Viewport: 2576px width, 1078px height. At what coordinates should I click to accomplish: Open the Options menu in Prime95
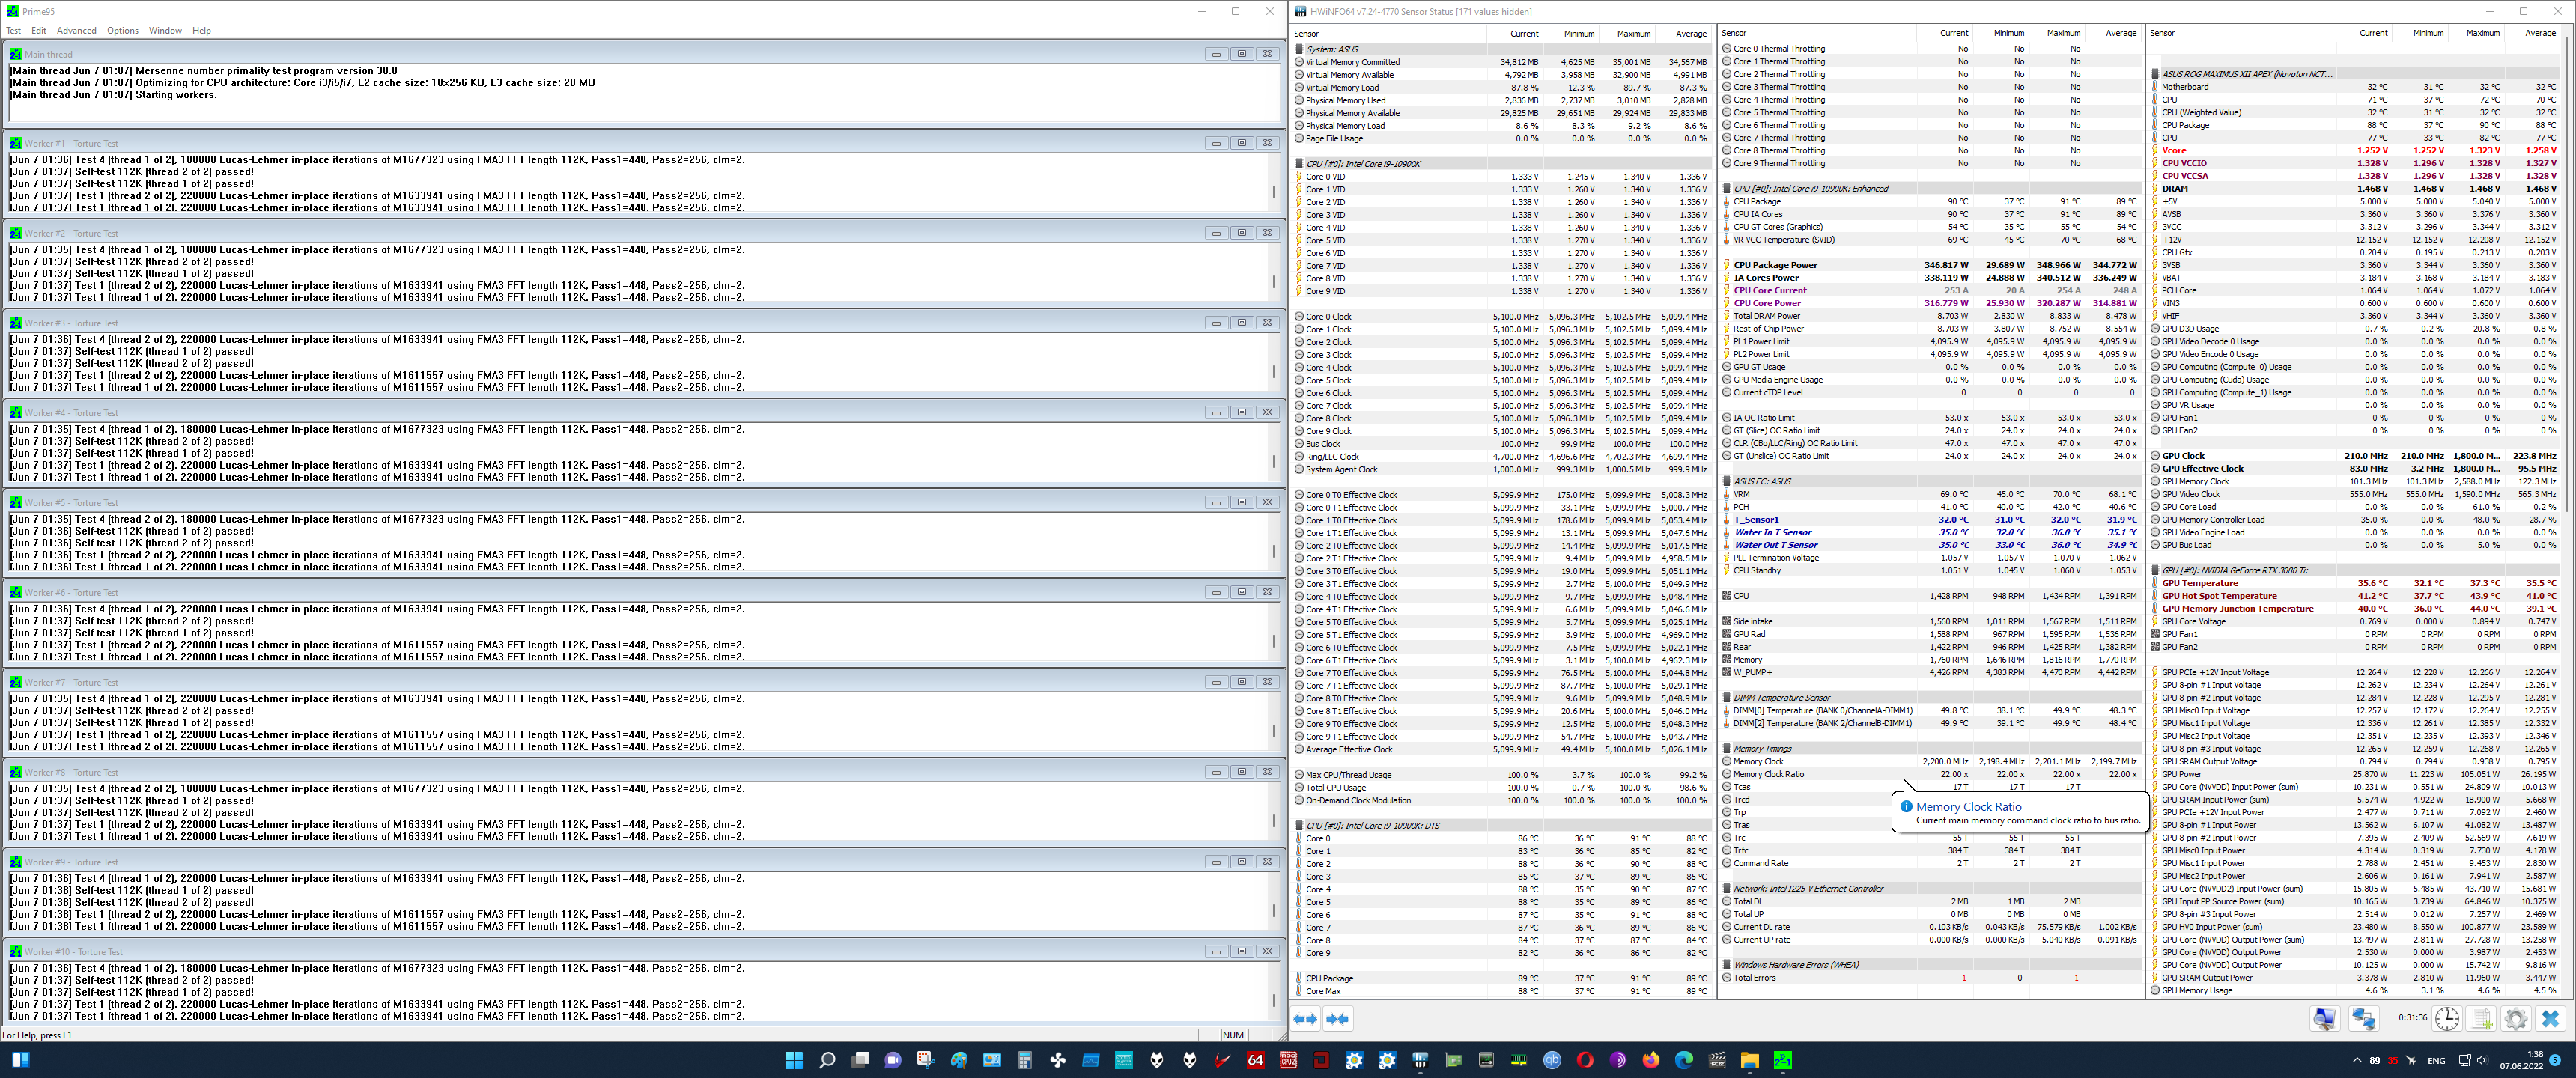click(122, 31)
